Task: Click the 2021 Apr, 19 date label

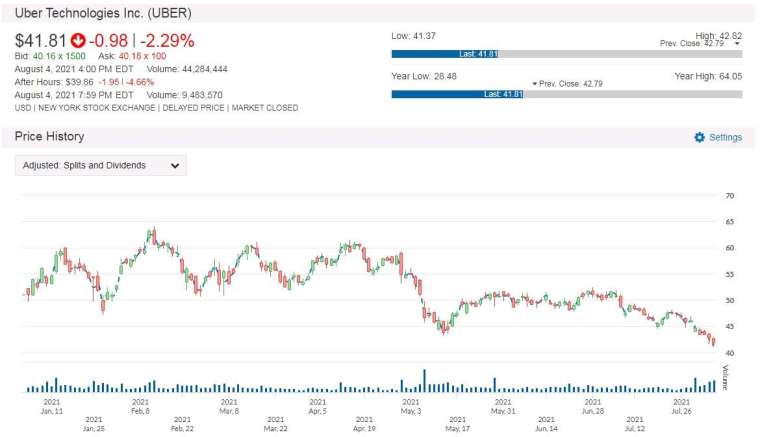Action: click(x=364, y=424)
